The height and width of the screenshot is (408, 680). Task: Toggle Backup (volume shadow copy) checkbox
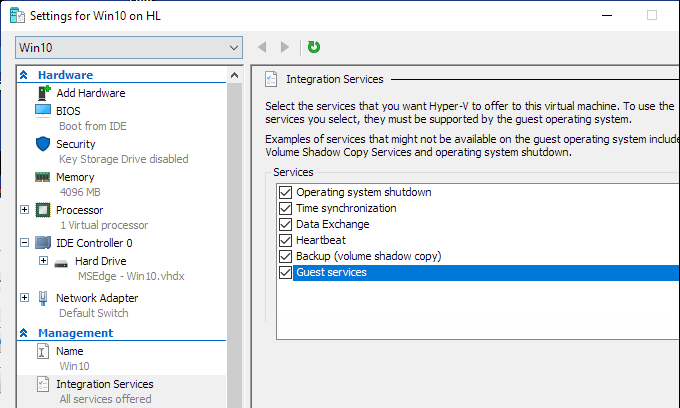285,256
